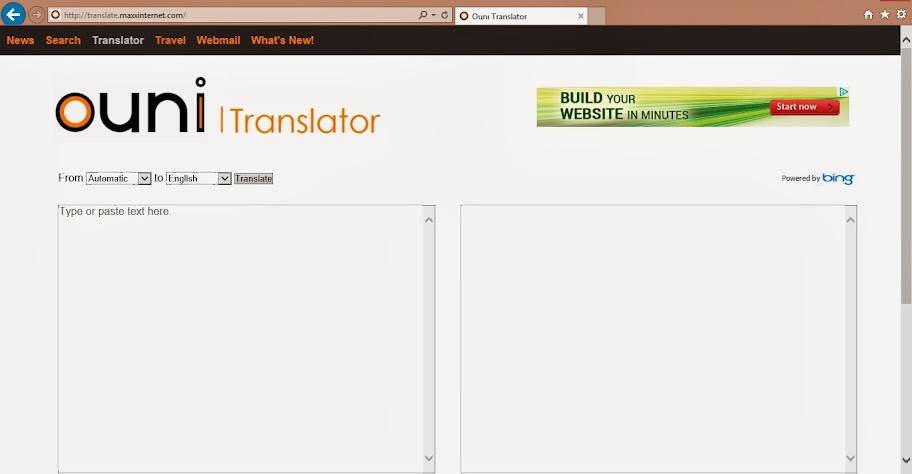This screenshot has width=912, height=474.
Task: Click the Translator heading text
Action: tap(305, 121)
